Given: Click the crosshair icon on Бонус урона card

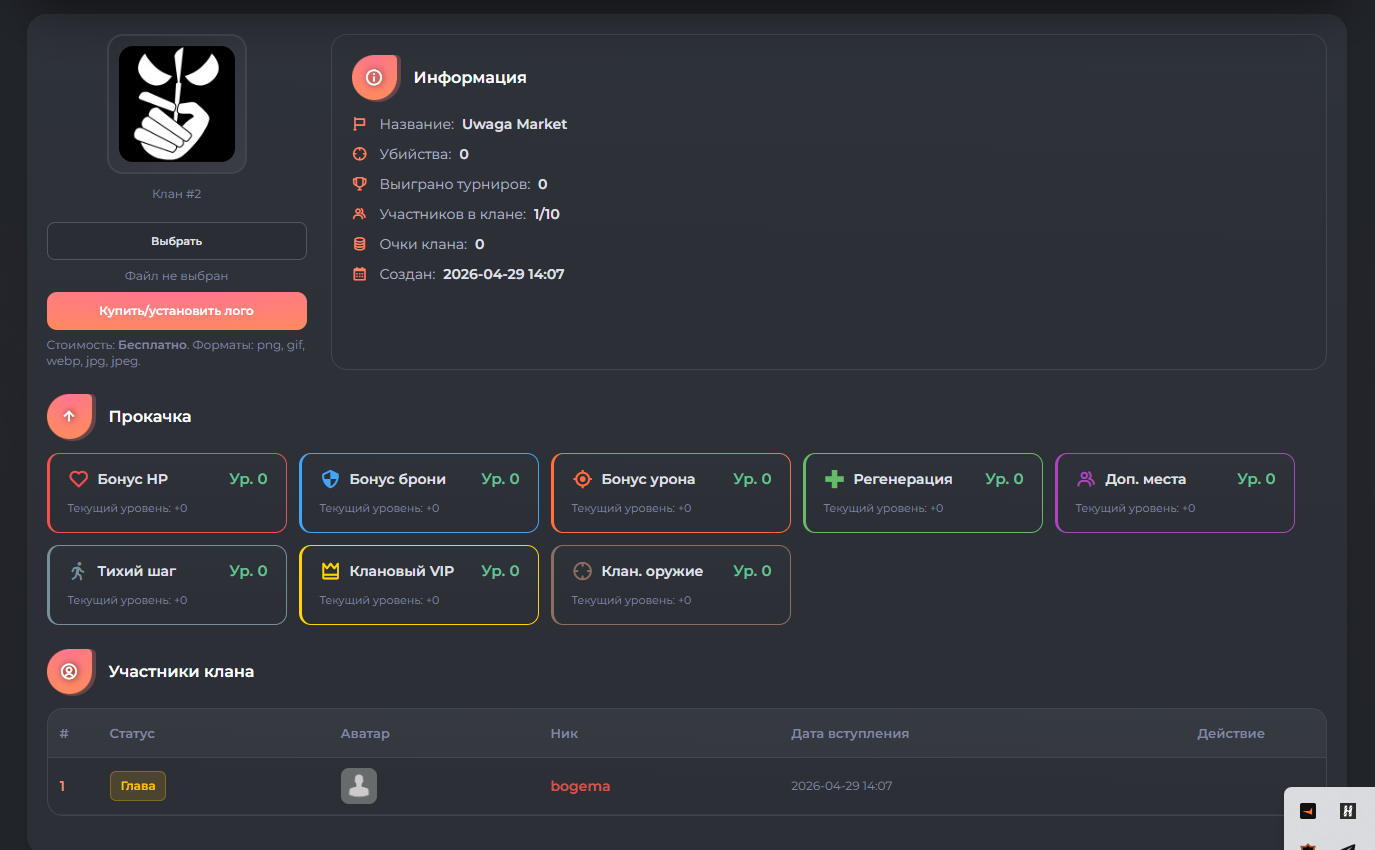Looking at the screenshot, I should [583, 479].
